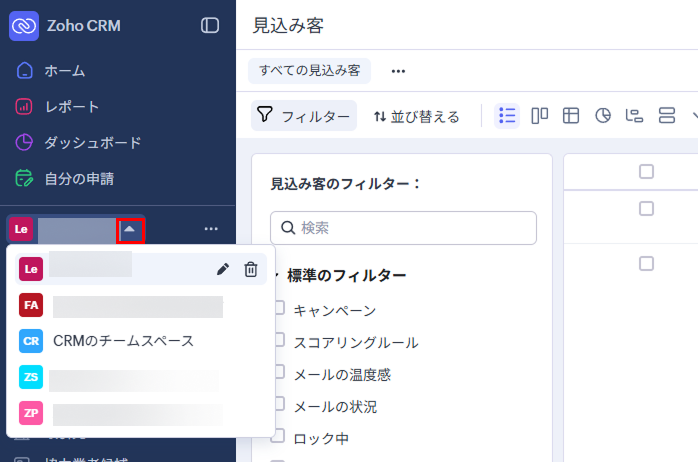Viewport: 698px width, 462px height.
Task: Open more view options next to すべての見込み客
Action: (x=398, y=71)
